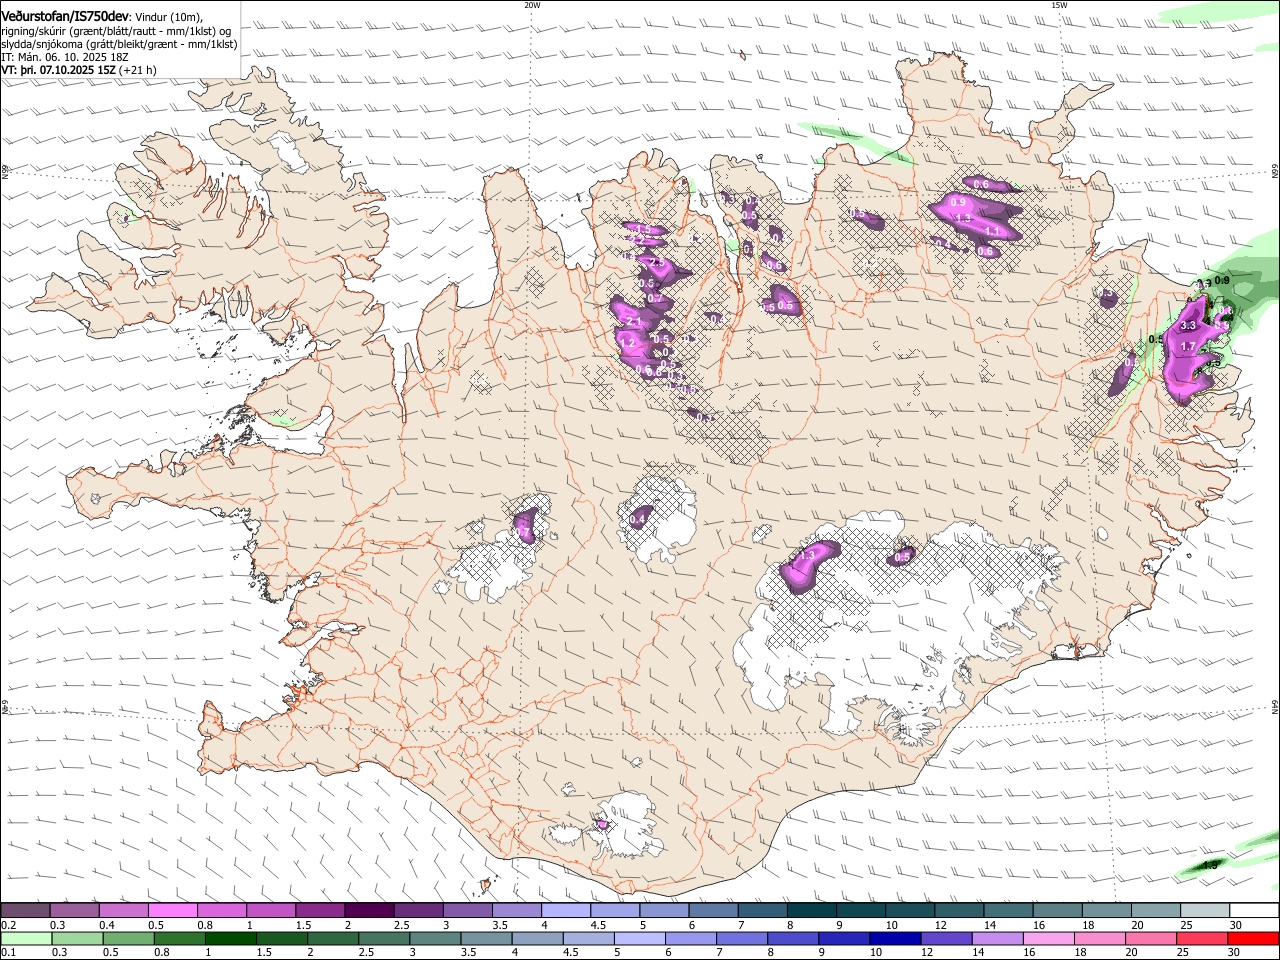
Task: Click the '30' label in the rain legend row
Action: tap(1236, 952)
